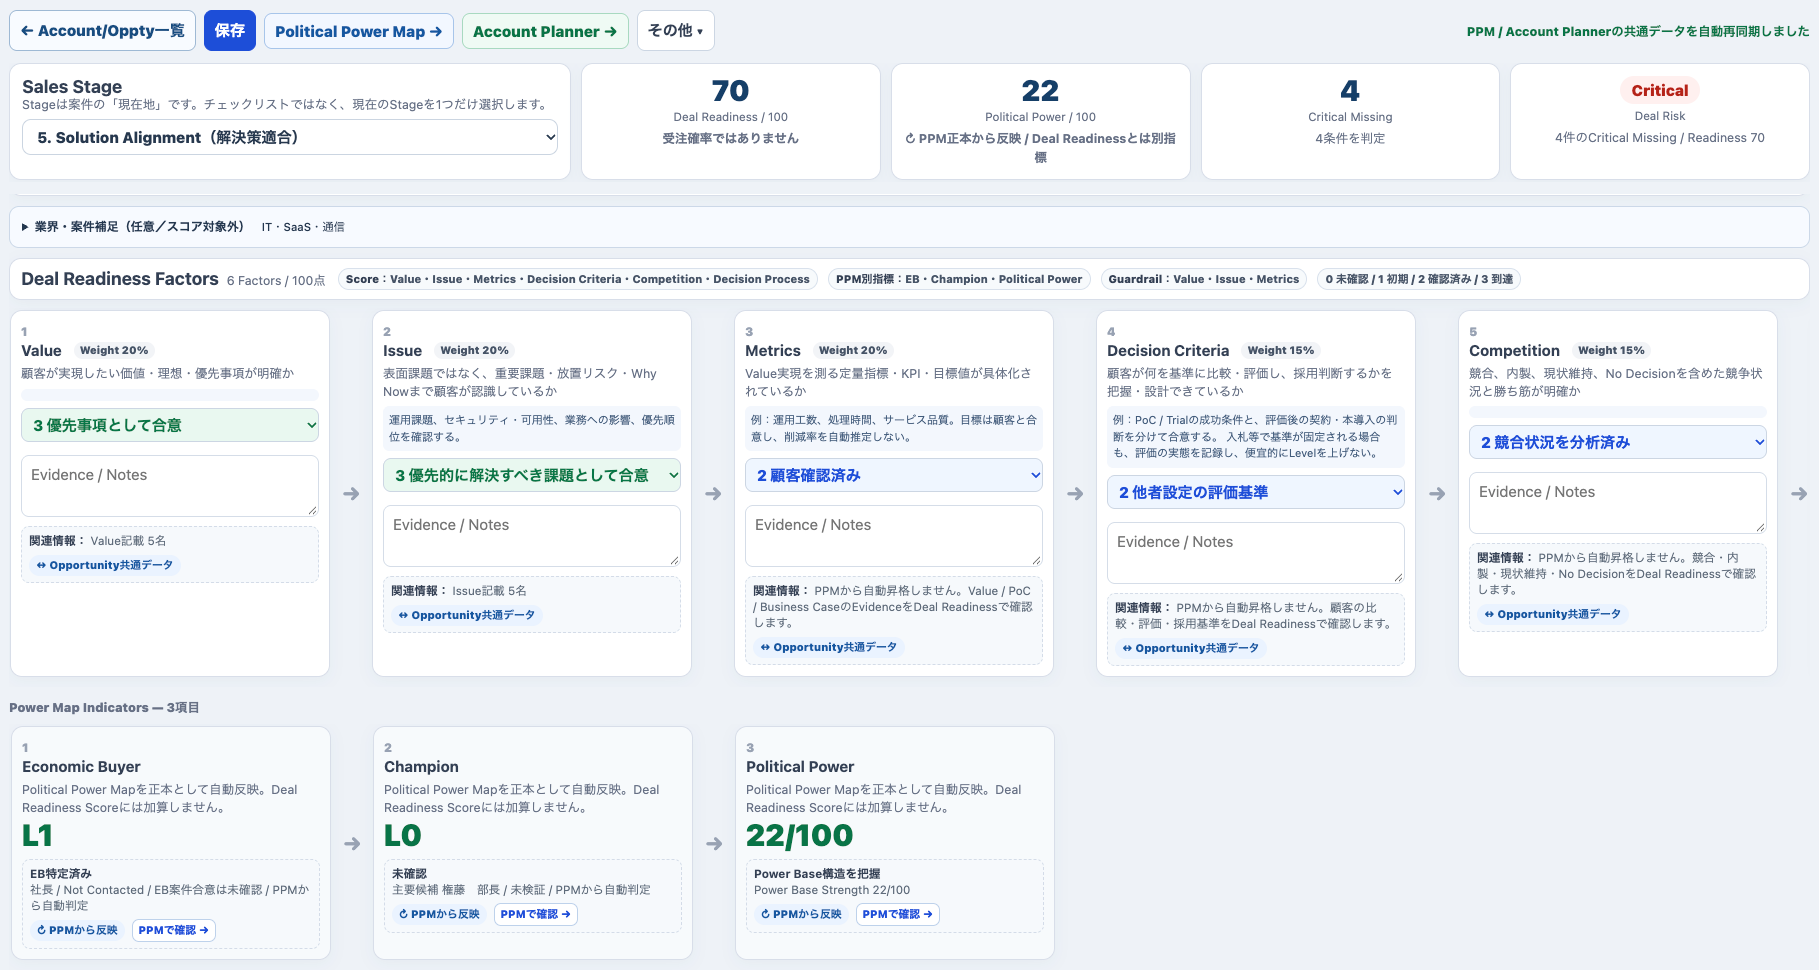This screenshot has width=1819, height=970.
Task: Open Political Power Map
Action: pyautogui.click(x=358, y=31)
